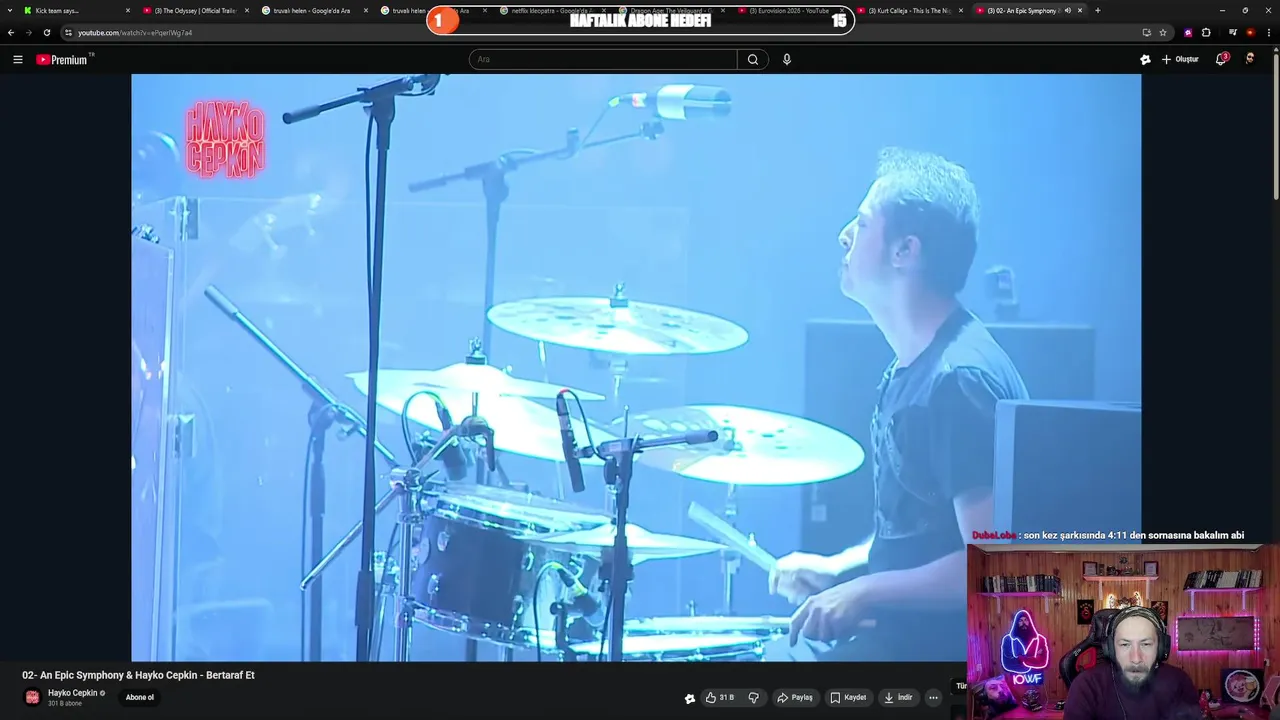Click the sparkle icon left of like button

[689, 698]
